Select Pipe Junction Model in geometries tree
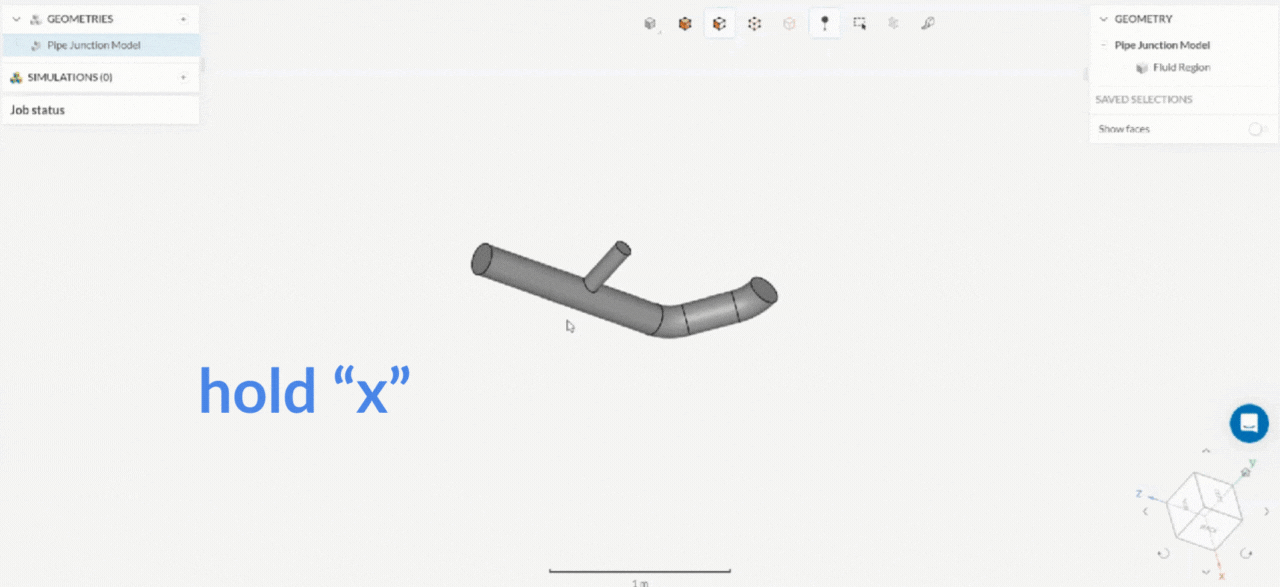The height and width of the screenshot is (587, 1280). (x=93, y=45)
